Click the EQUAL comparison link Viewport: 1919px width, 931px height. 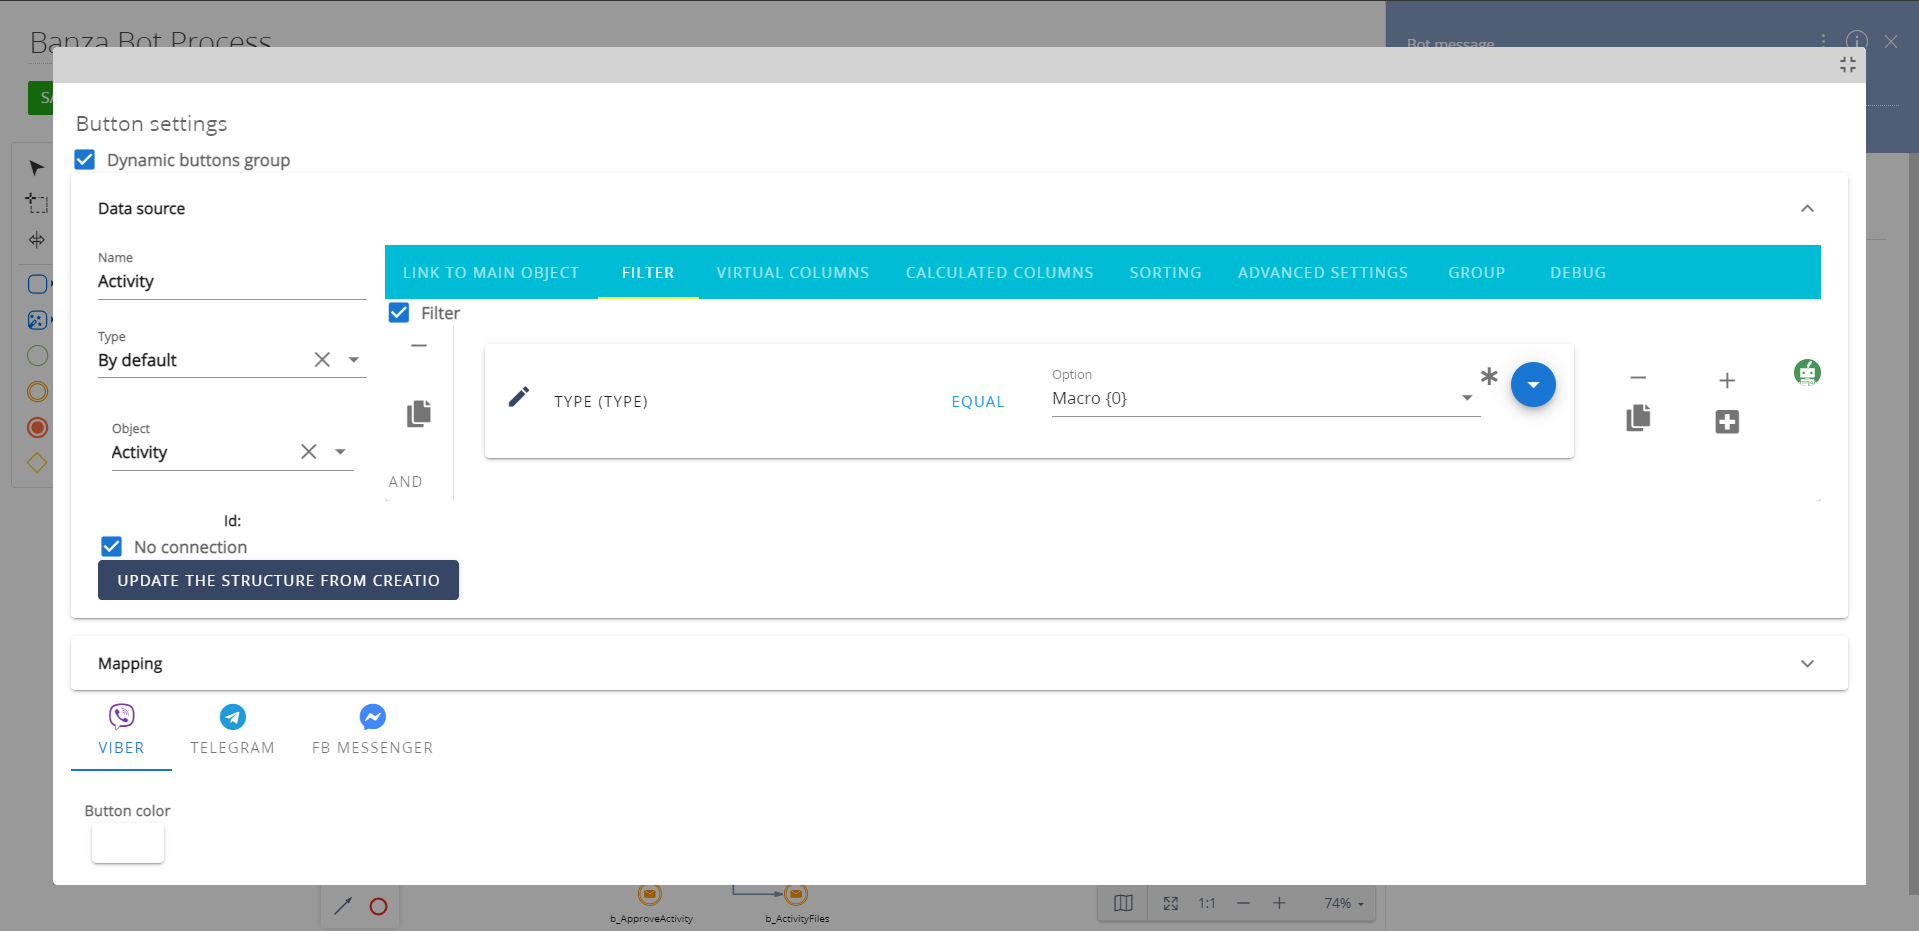tap(978, 401)
